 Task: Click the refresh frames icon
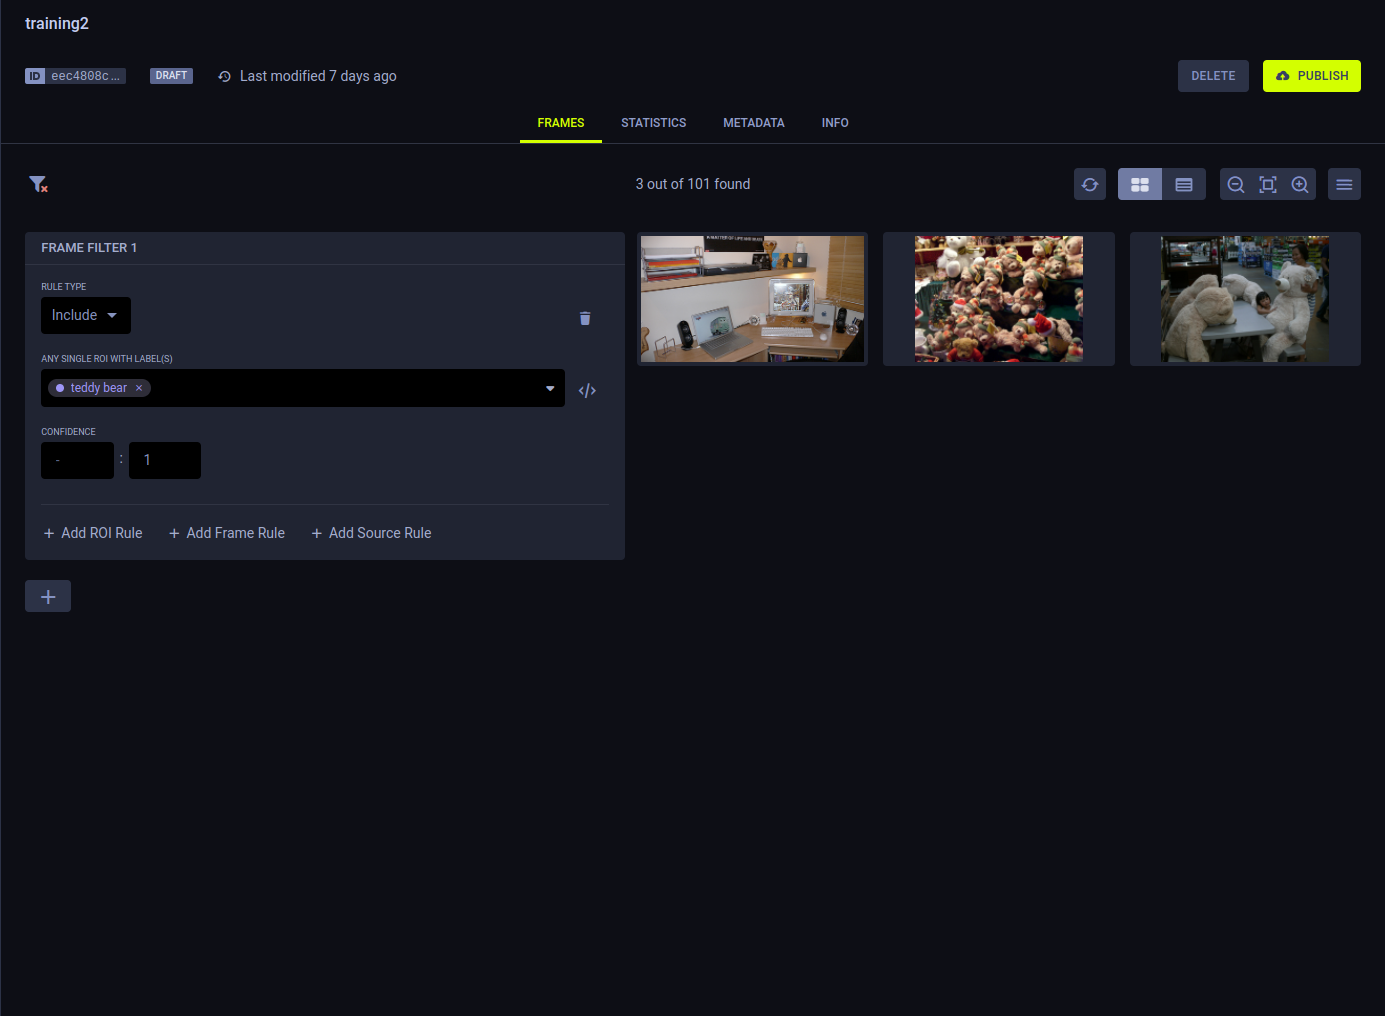1089,184
